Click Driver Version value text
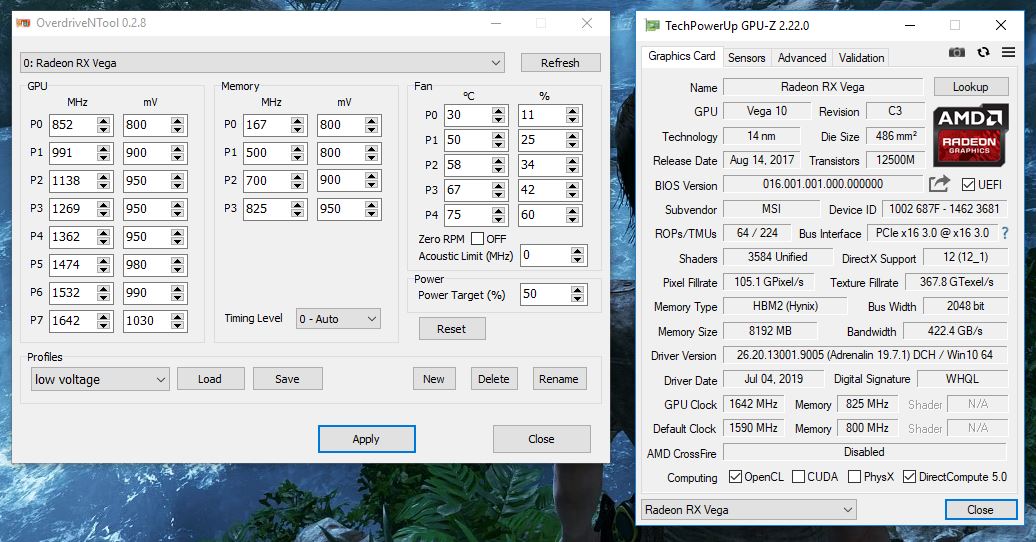The height and width of the screenshot is (542, 1036). [x=864, y=355]
